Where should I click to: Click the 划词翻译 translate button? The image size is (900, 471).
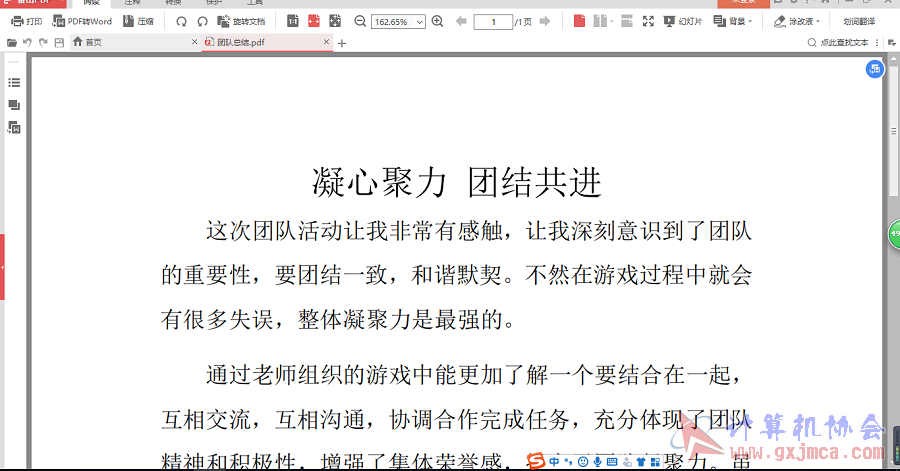[x=859, y=21]
